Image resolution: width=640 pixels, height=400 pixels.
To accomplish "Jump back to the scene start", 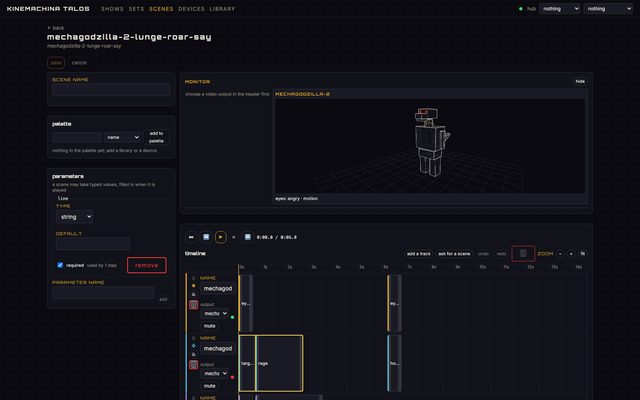I will (191, 237).
